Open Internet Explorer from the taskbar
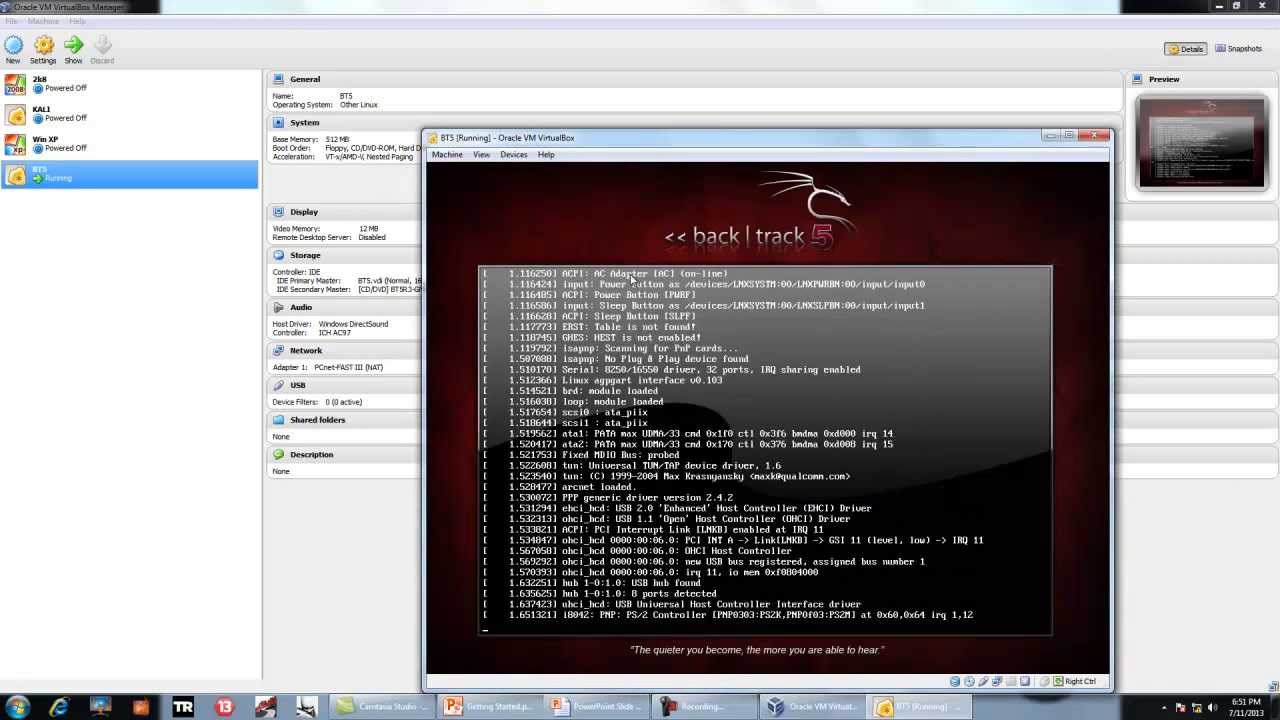Image resolution: width=1280 pixels, height=720 pixels. (59, 707)
